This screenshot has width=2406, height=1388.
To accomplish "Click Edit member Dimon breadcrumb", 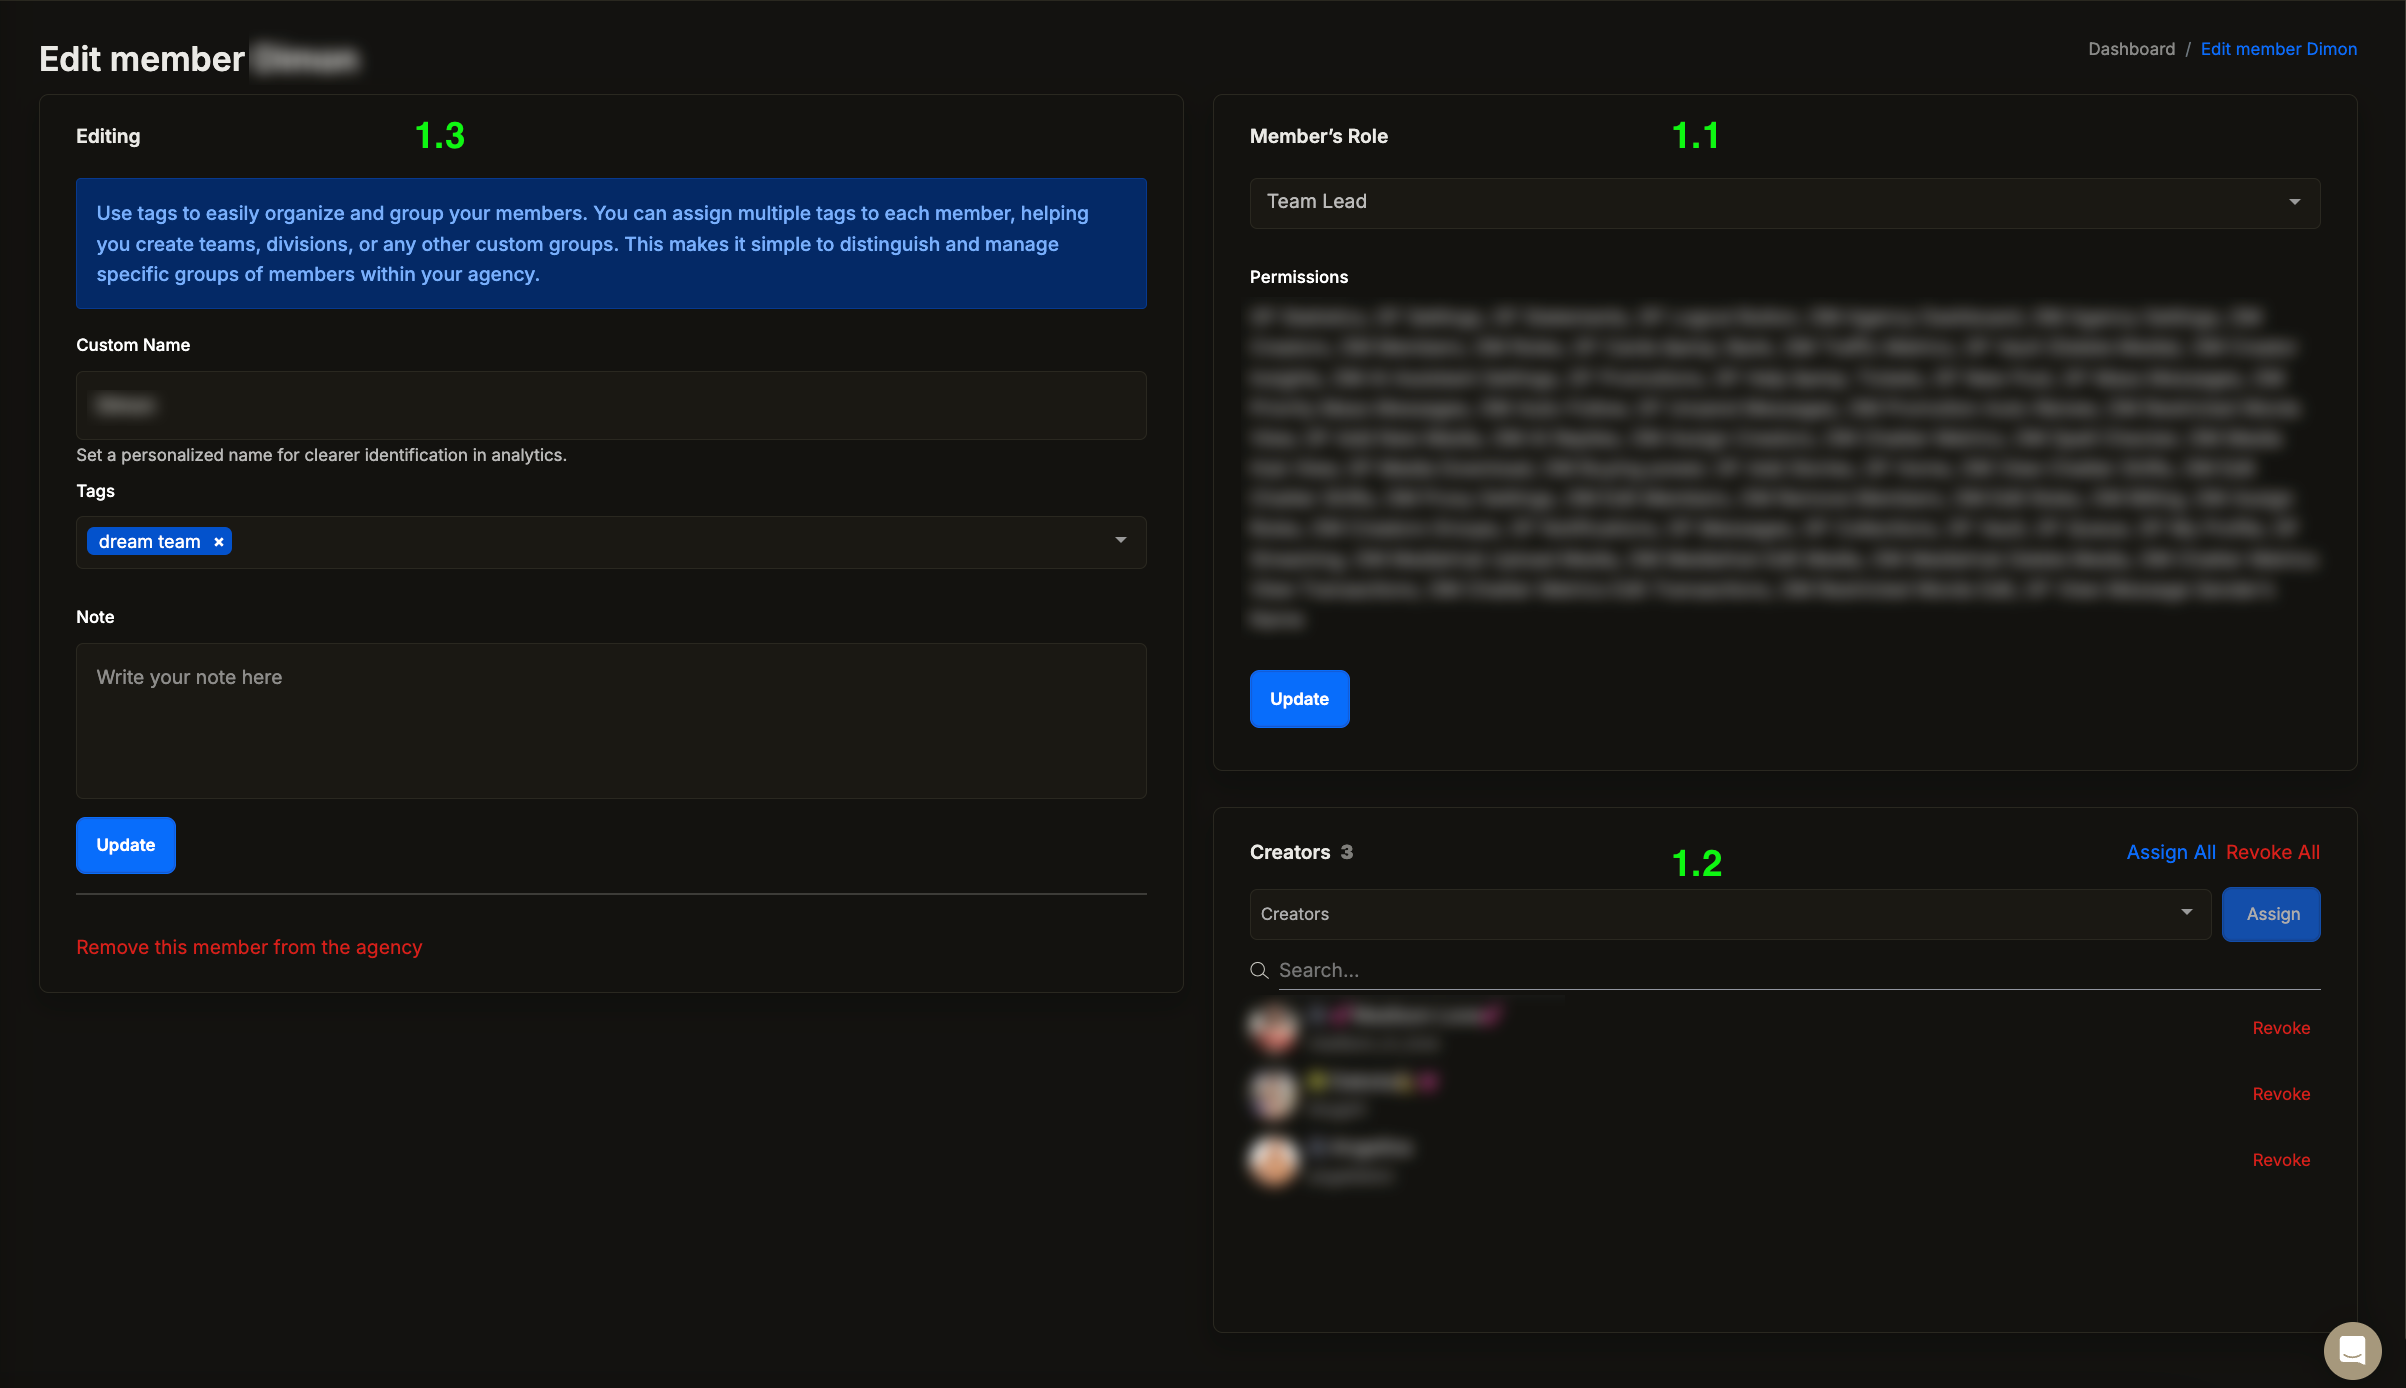I will click(x=2278, y=49).
